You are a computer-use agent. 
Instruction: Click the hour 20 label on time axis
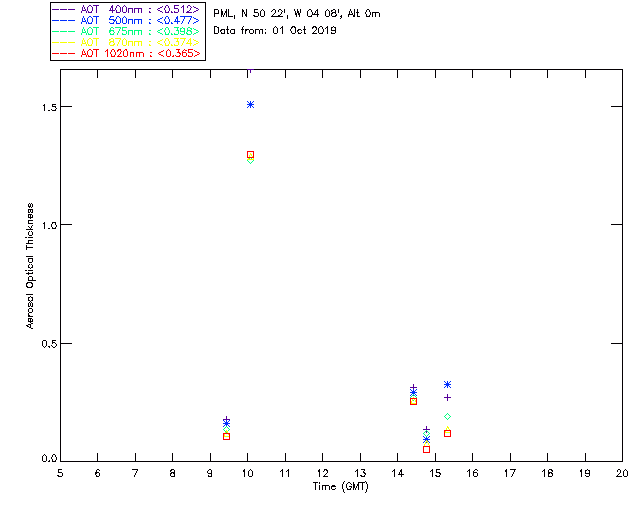[622, 473]
